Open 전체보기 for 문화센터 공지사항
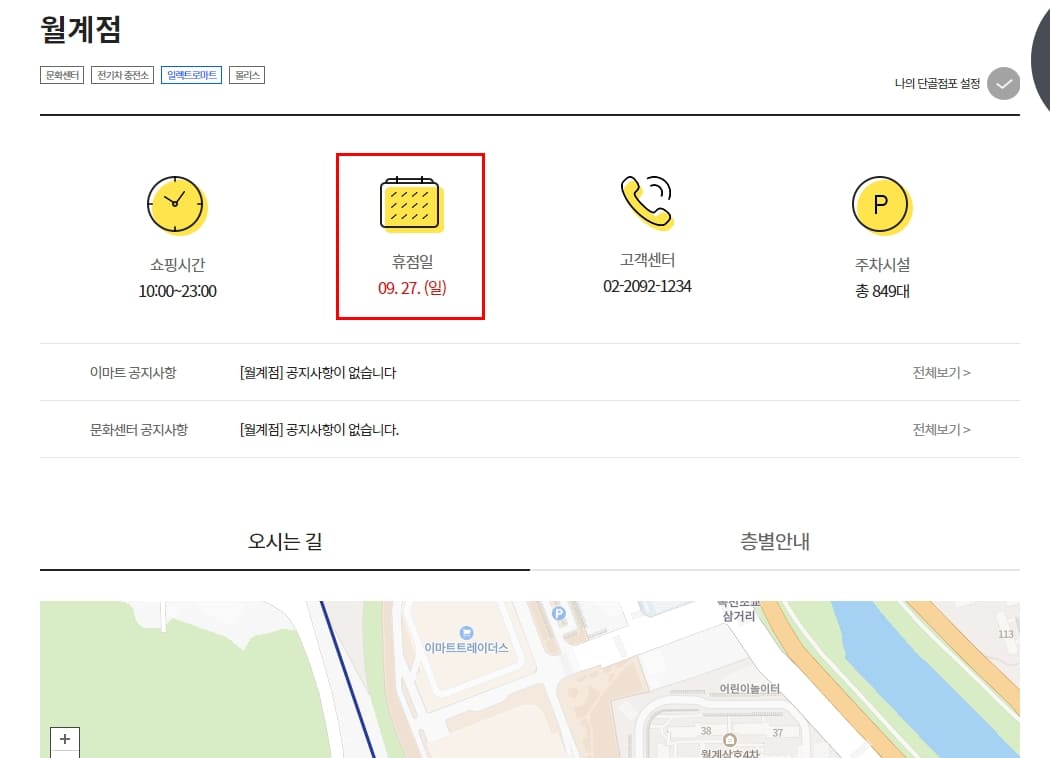Image resolution: width=1050 pixels, height=758 pixels. (x=941, y=429)
